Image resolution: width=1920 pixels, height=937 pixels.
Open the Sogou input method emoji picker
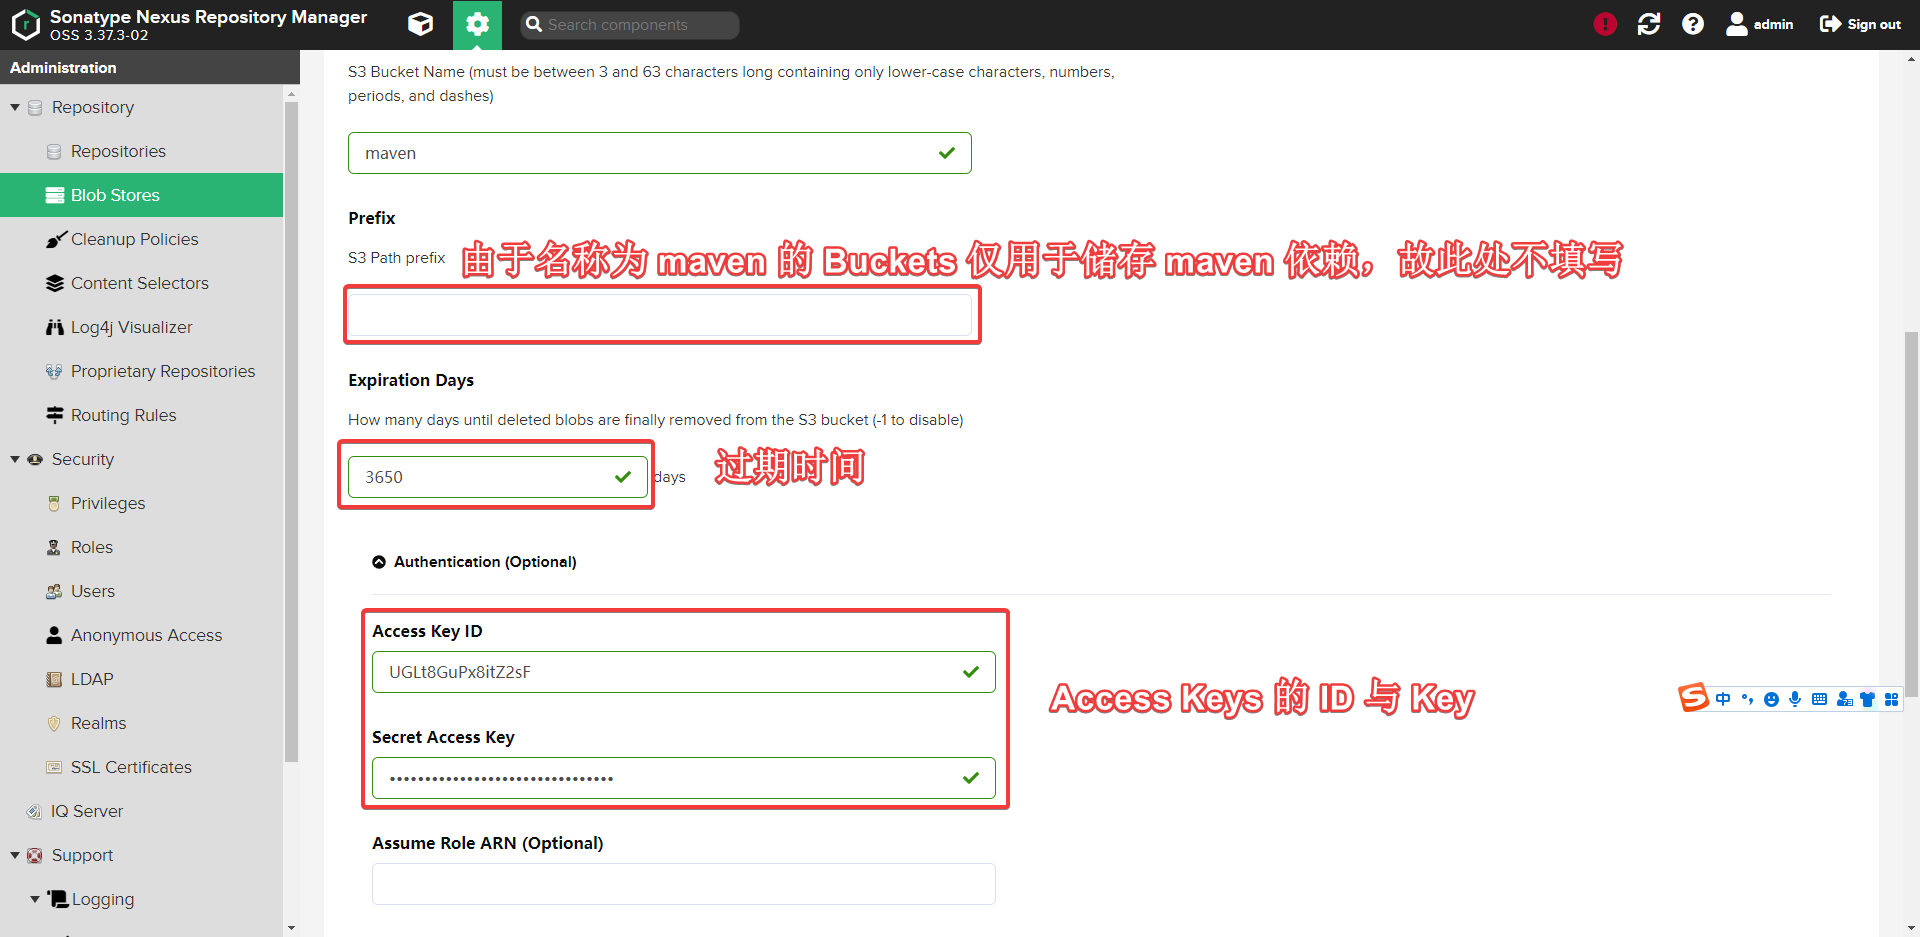(1772, 699)
